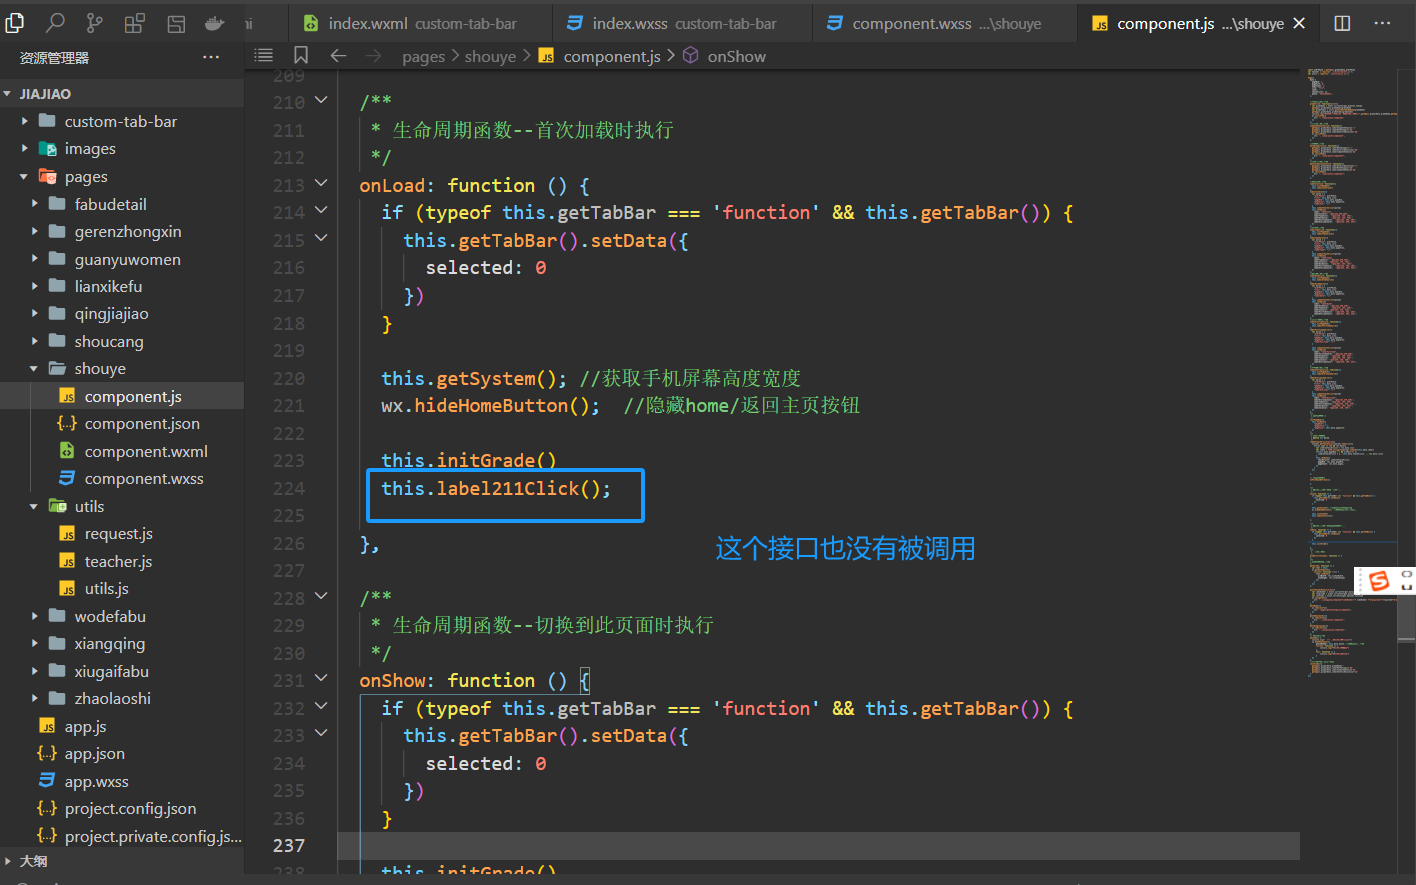Open the Source Control icon
Screen dimensions: 1416x885
[x=95, y=22]
